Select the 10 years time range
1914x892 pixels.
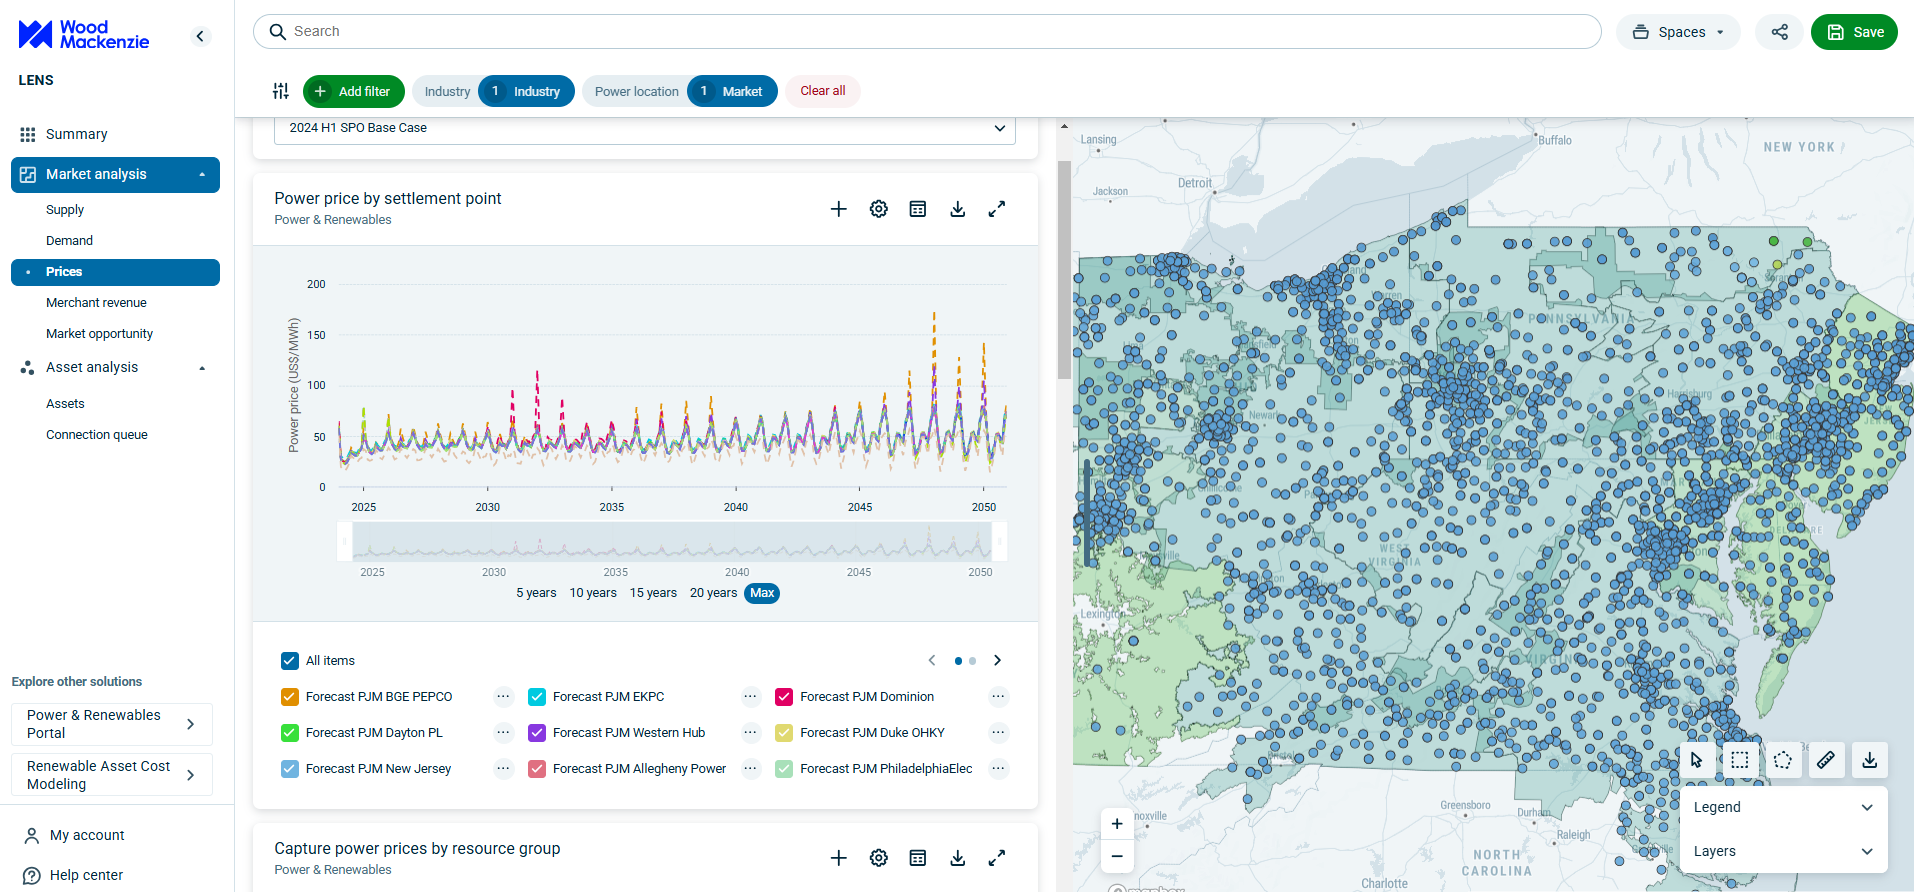pos(593,593)
